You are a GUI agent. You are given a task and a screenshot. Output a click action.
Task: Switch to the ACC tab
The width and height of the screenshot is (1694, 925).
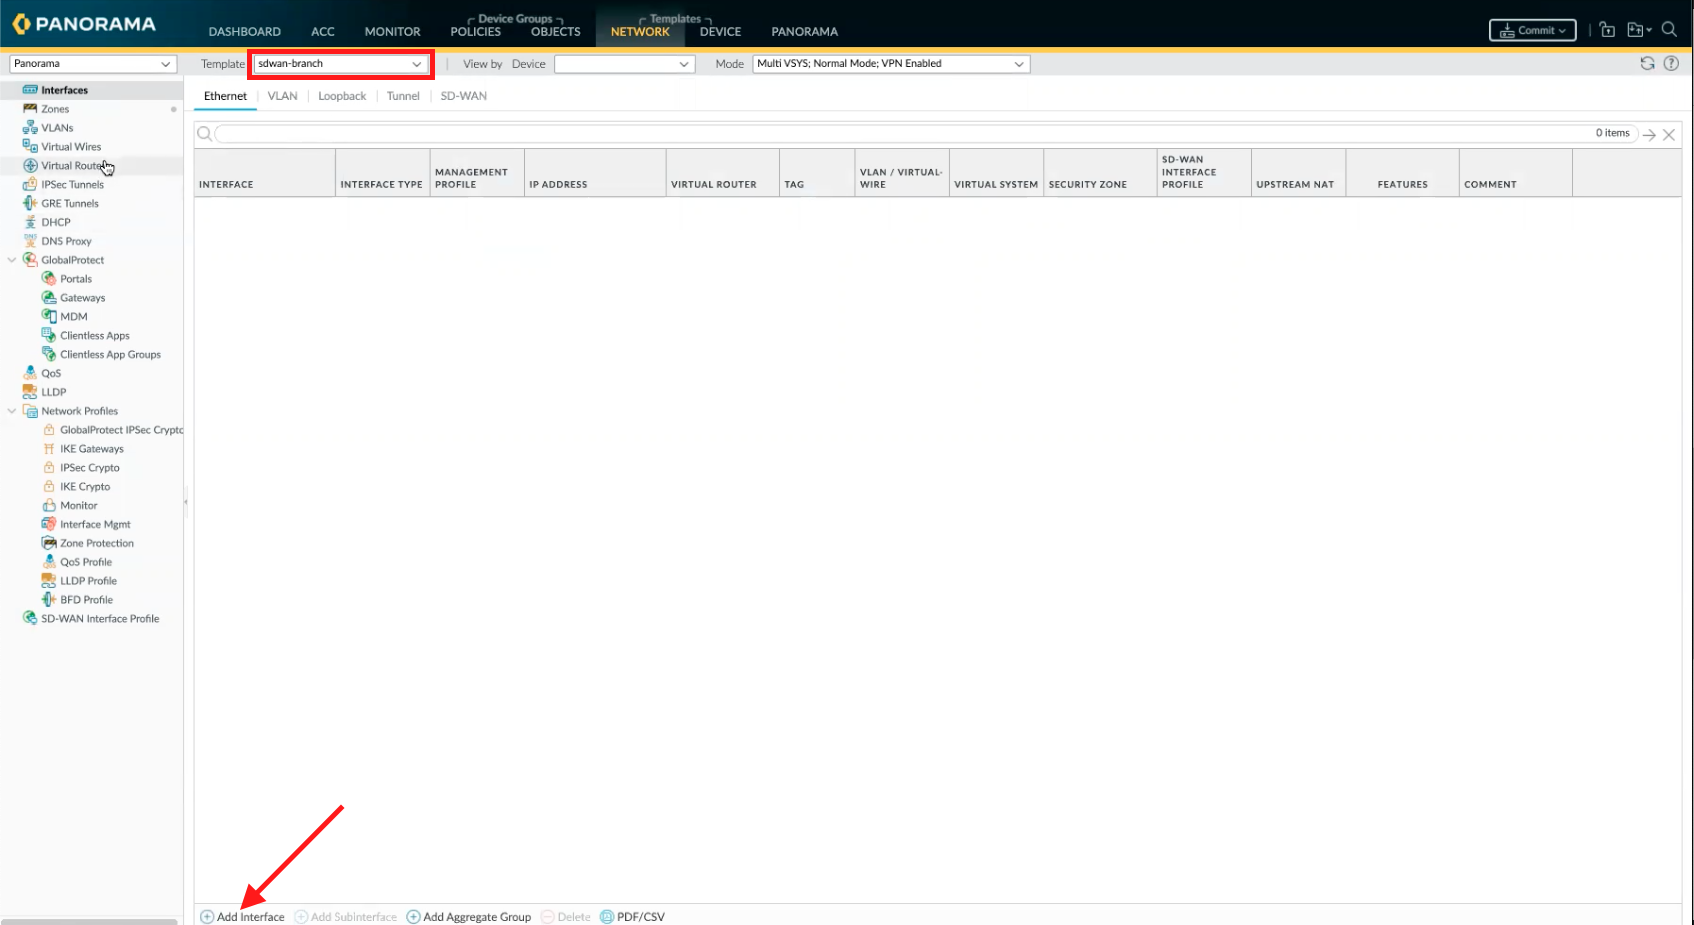(323, 32)
